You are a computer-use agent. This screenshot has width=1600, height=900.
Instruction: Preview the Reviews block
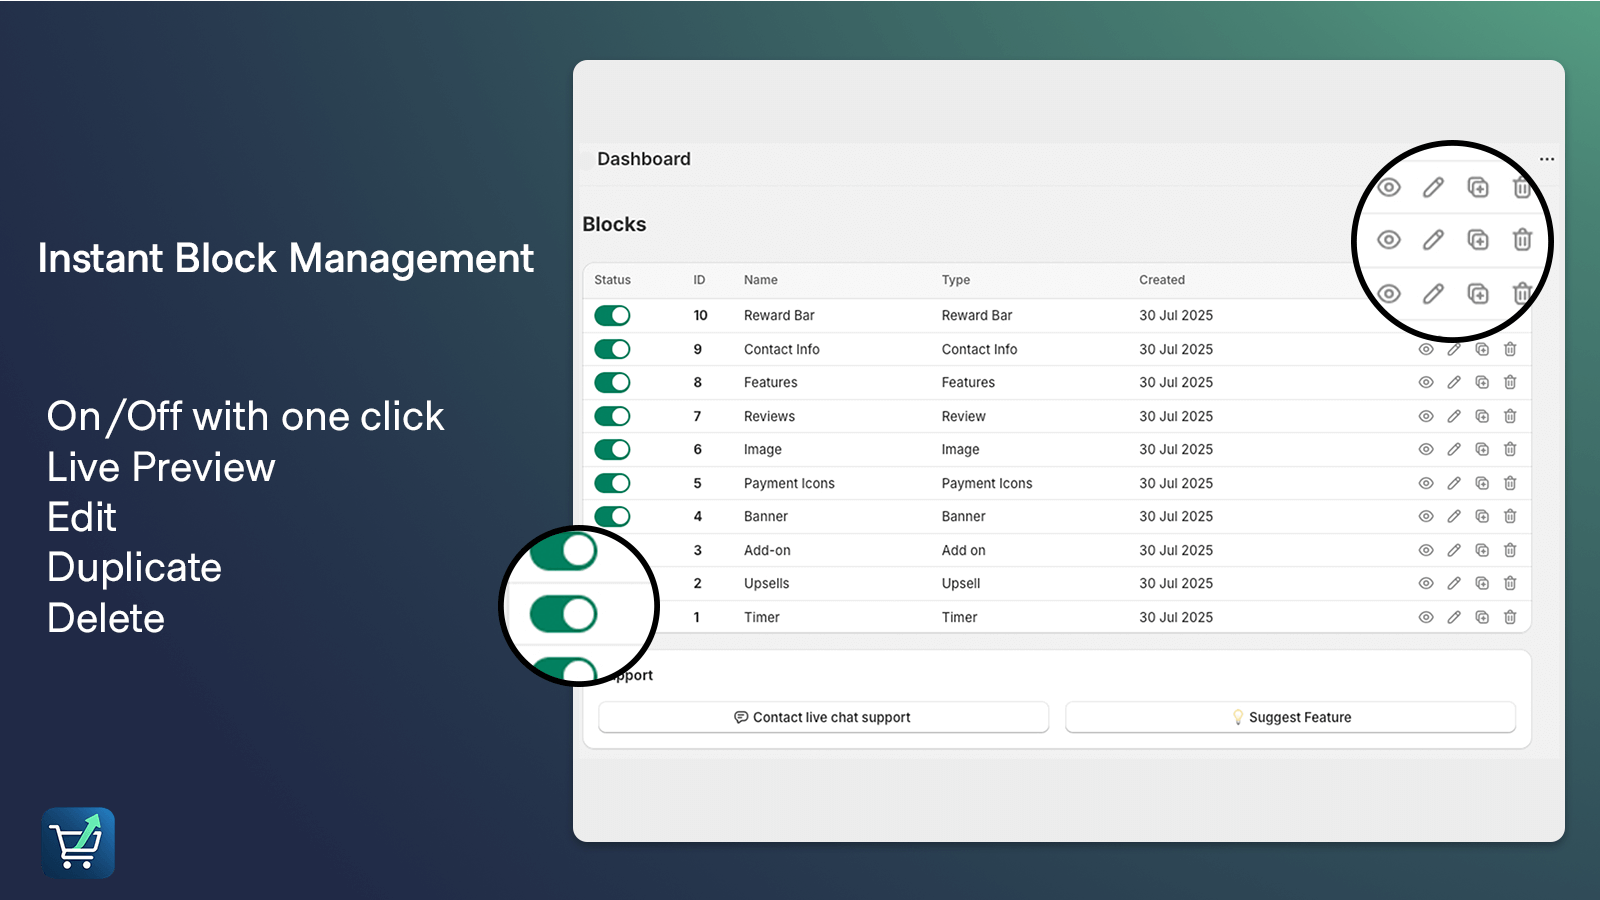point(1426,416)
